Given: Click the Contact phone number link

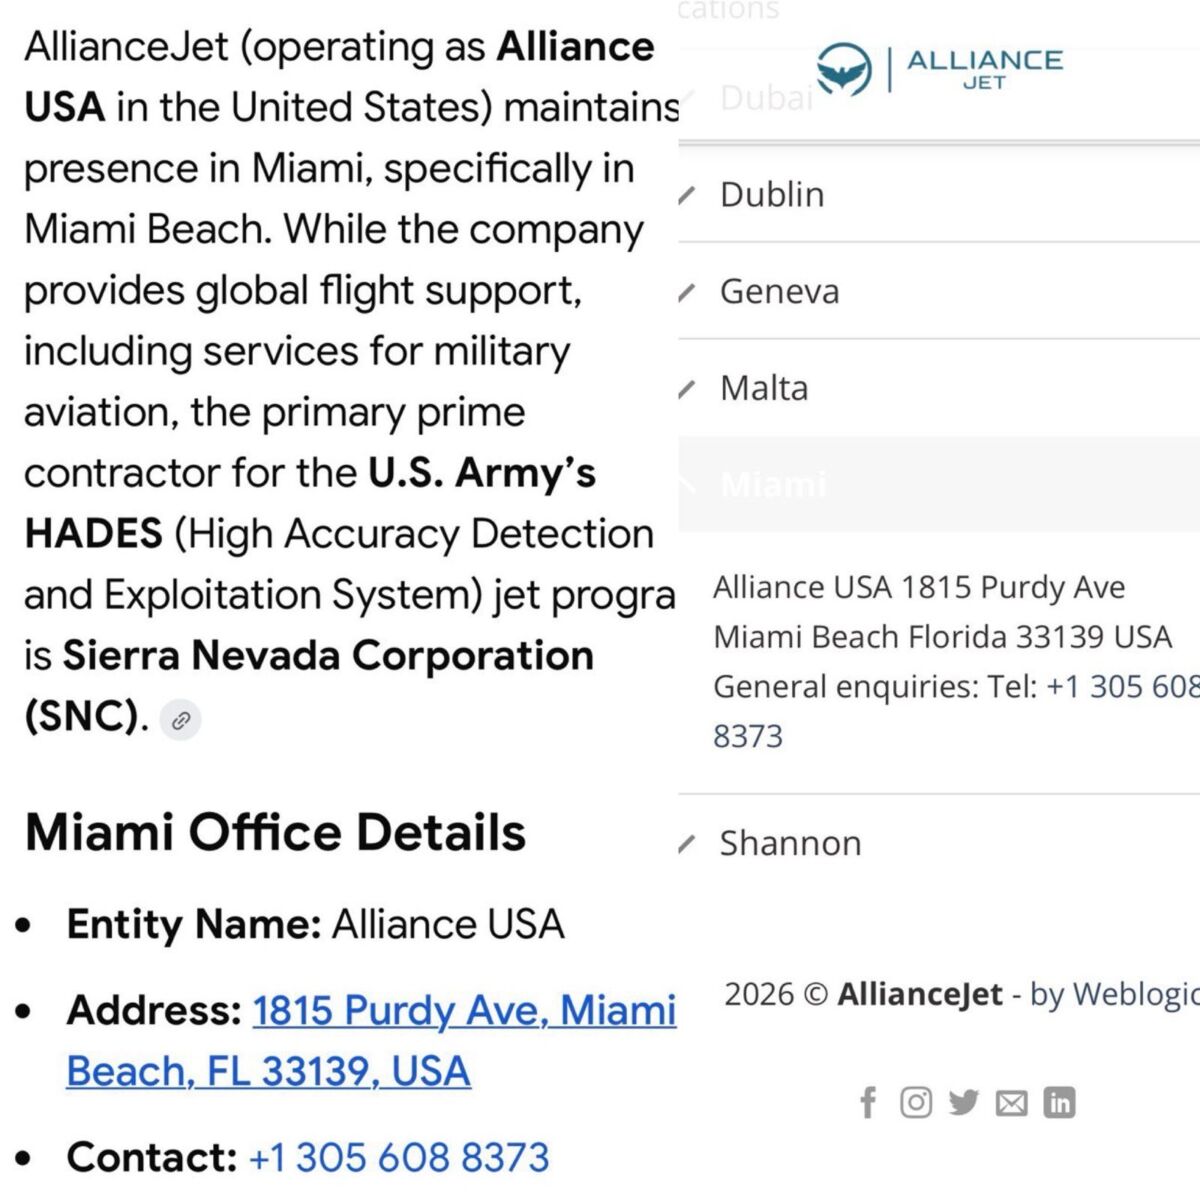Looking at the screenshot, I should coord(398,1158).
